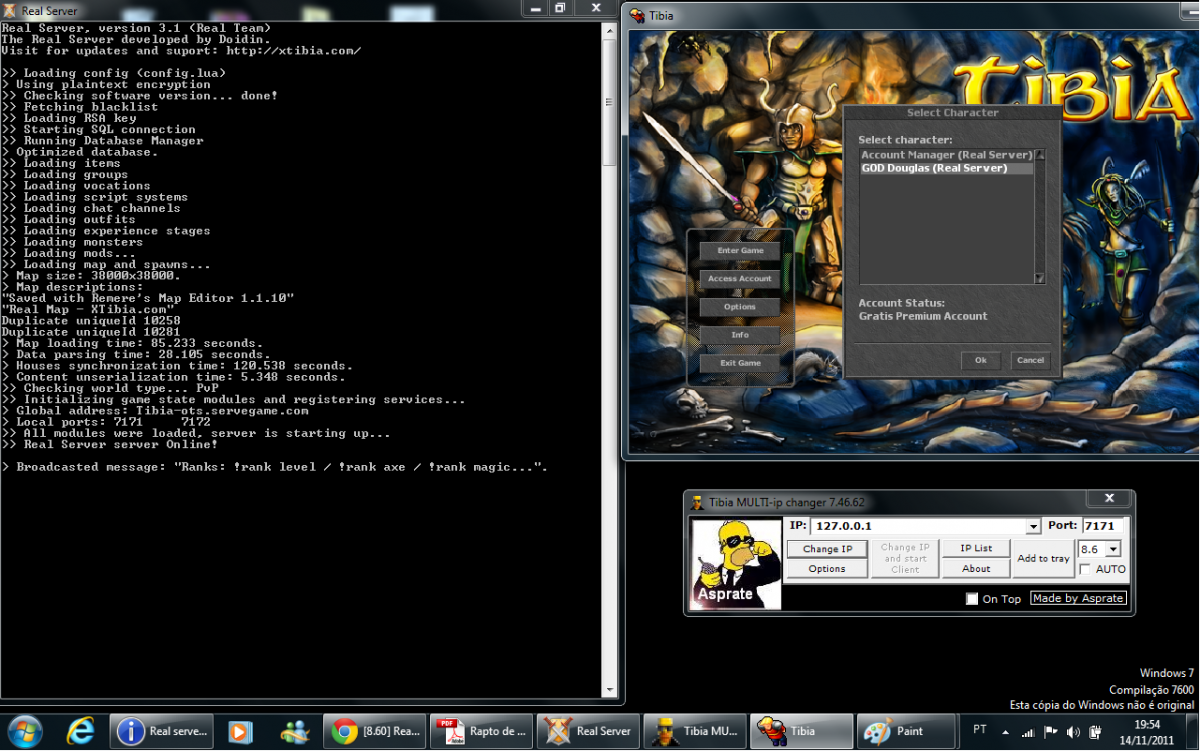Click the power plug tray icon
Screen dimensions: 1200x751
[x=1095, y=731]
